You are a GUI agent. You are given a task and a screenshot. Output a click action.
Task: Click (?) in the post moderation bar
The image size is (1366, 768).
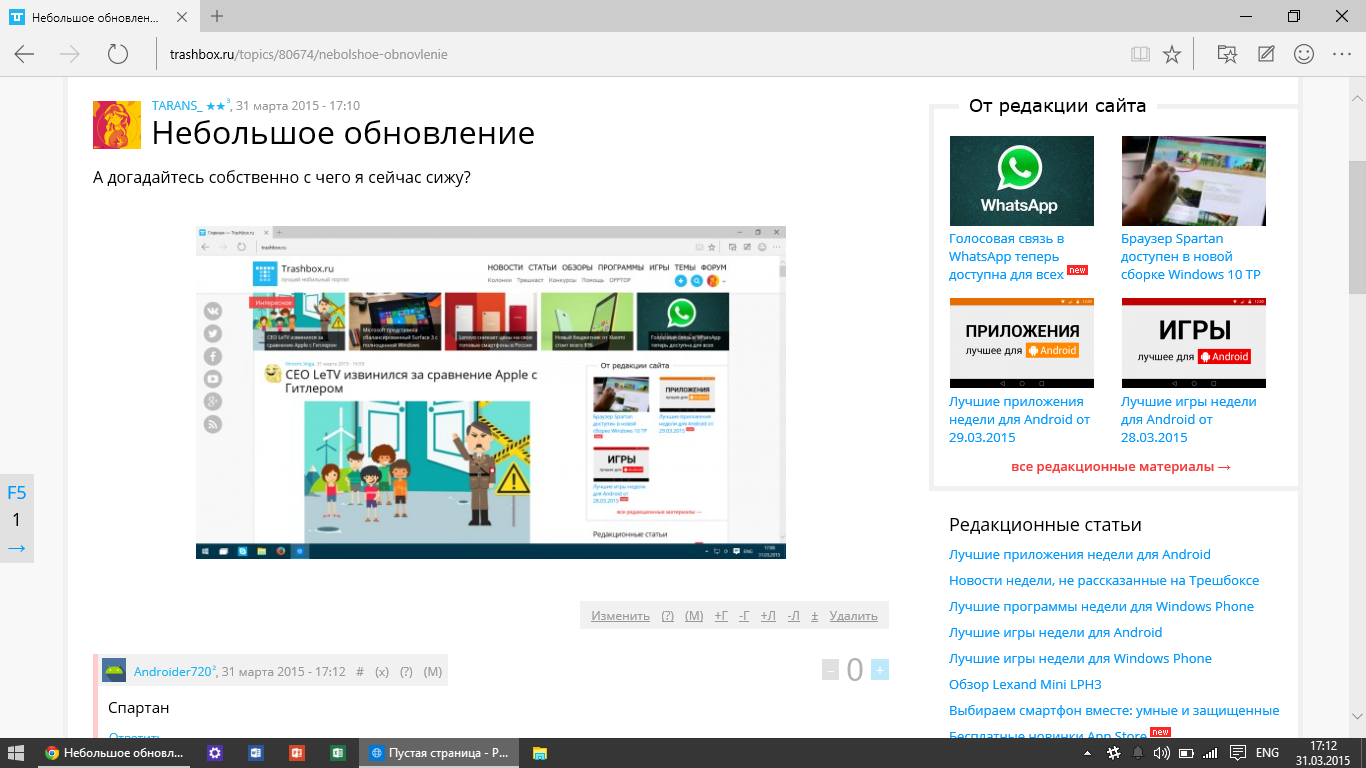click(667, 616)
